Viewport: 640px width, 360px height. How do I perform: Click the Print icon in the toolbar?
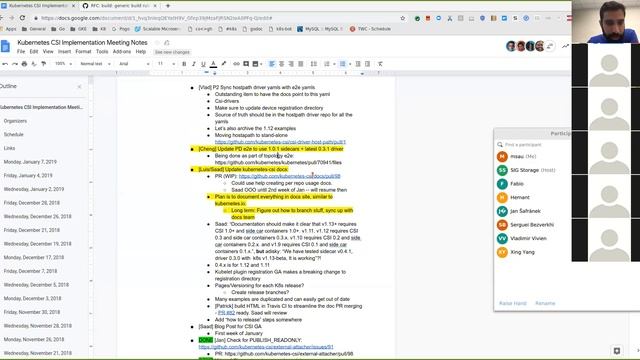24,64
